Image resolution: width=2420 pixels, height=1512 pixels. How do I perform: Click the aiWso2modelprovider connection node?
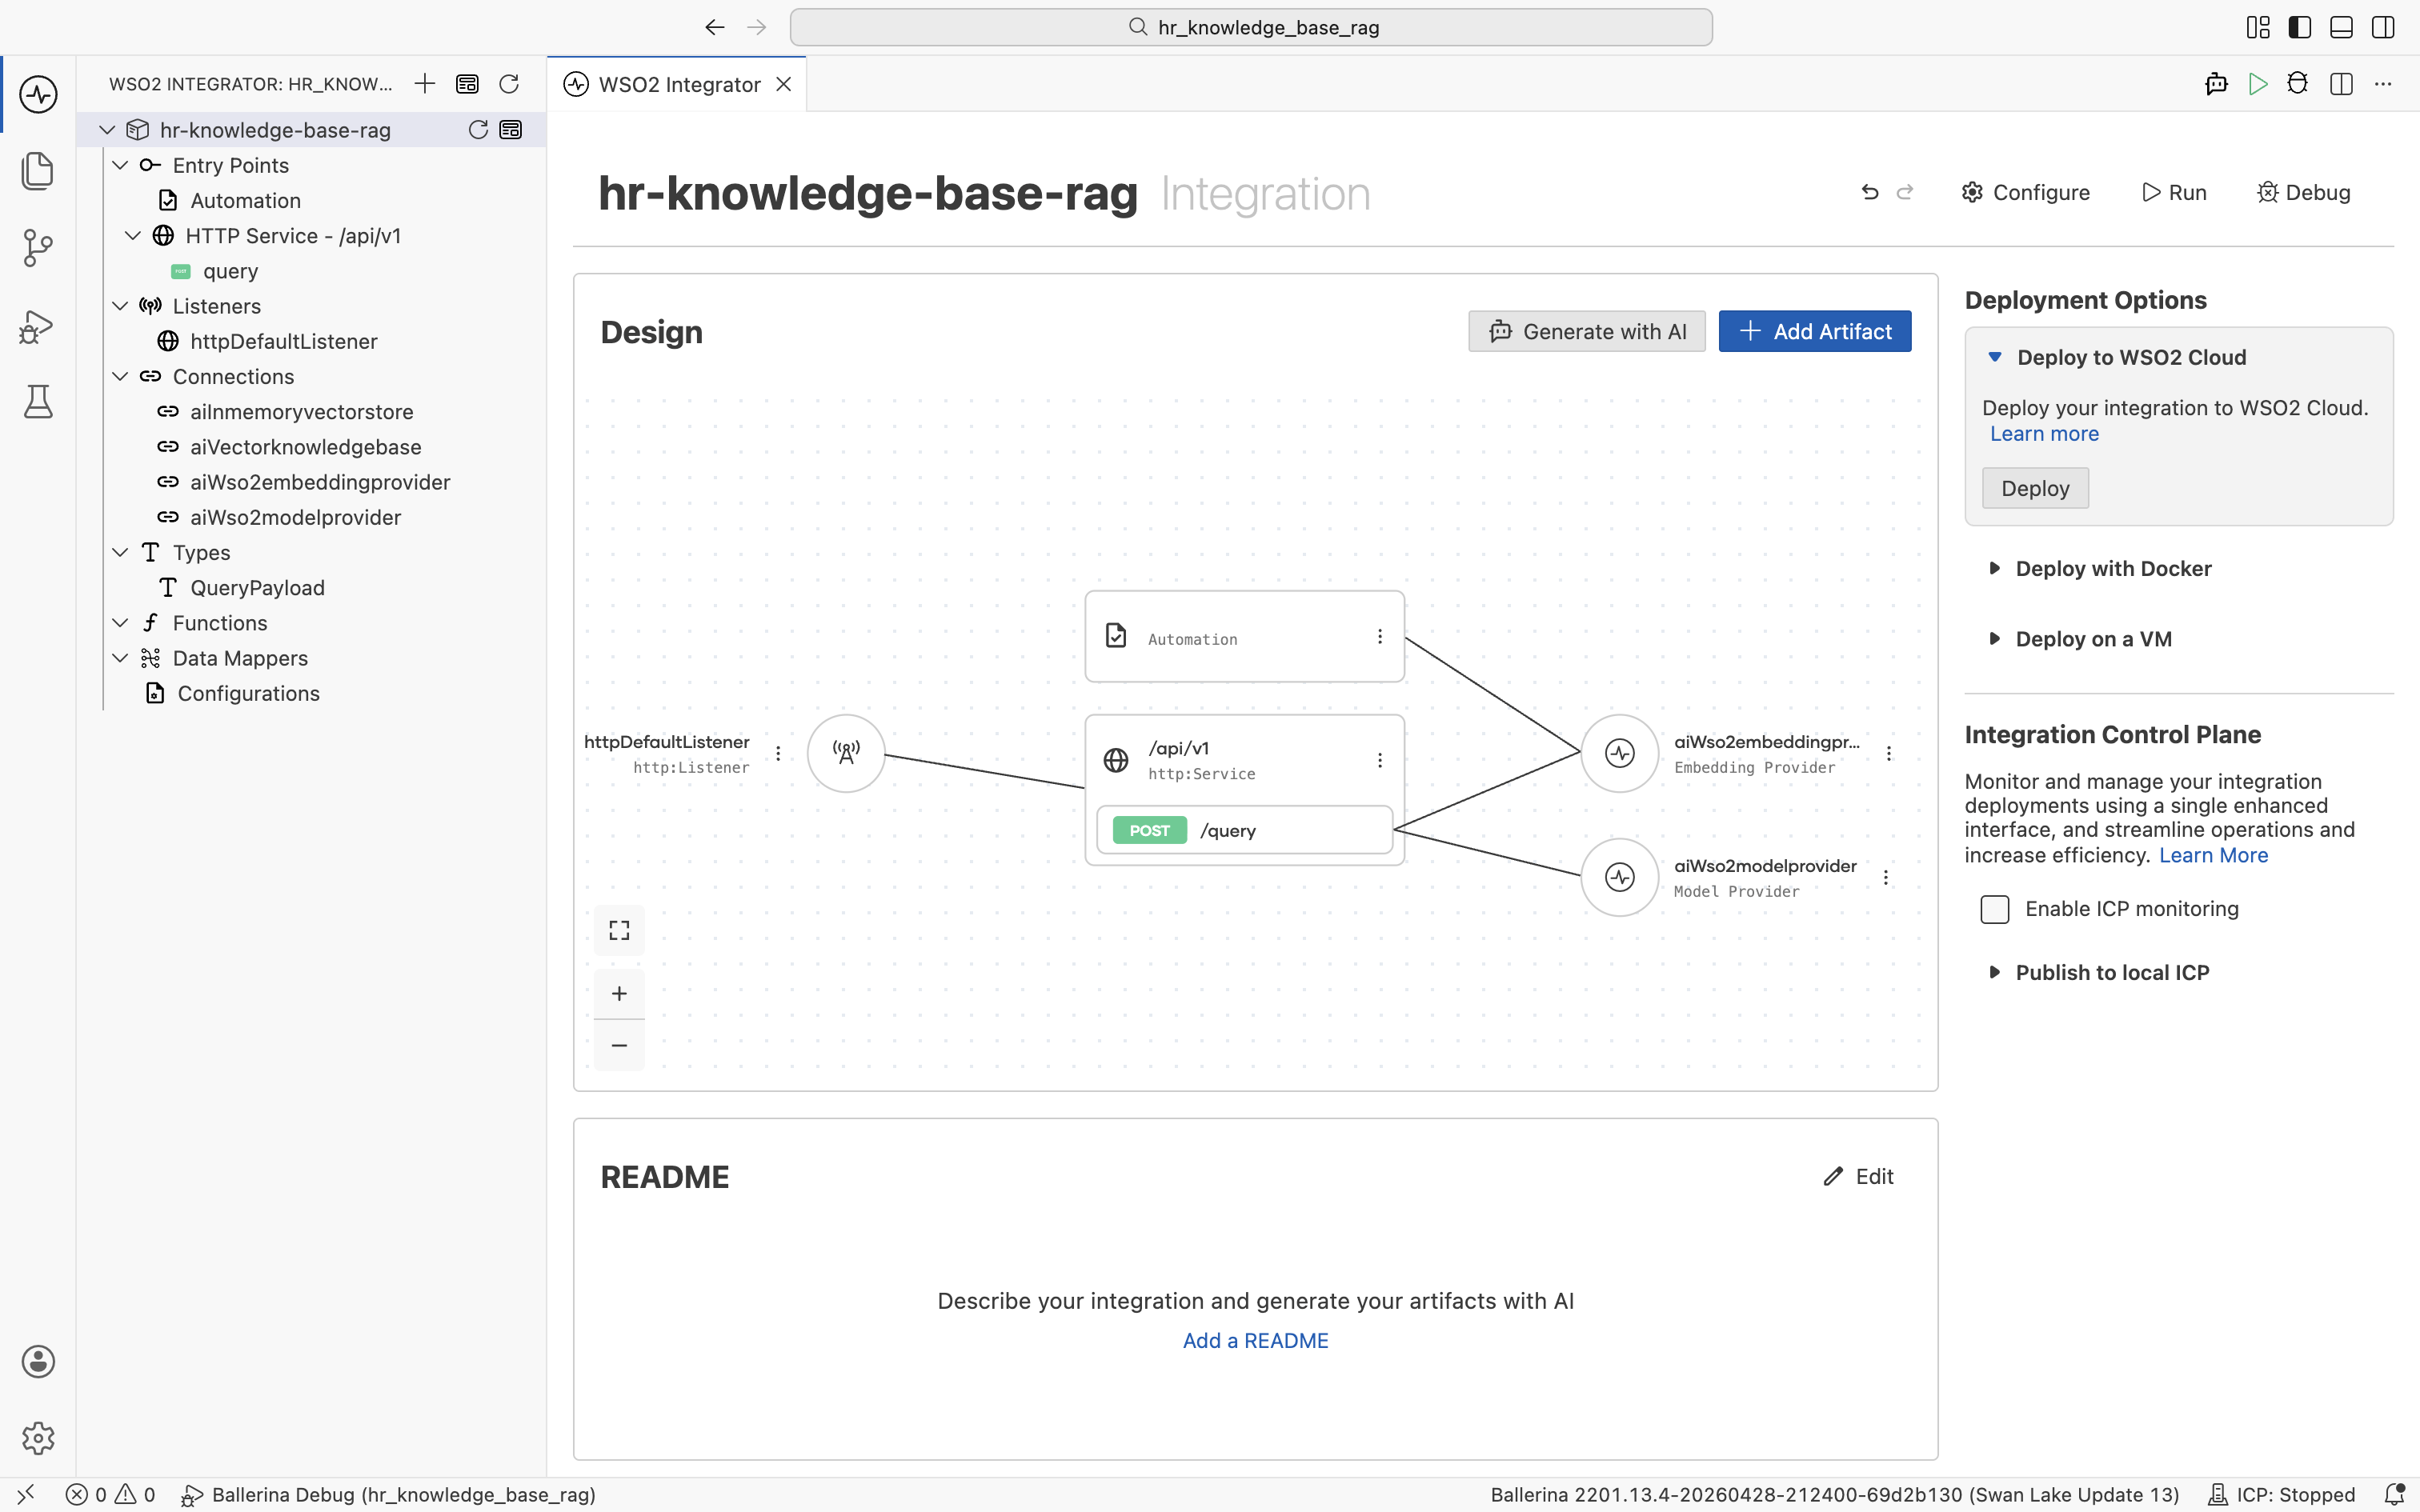(x=1620, y=877)
